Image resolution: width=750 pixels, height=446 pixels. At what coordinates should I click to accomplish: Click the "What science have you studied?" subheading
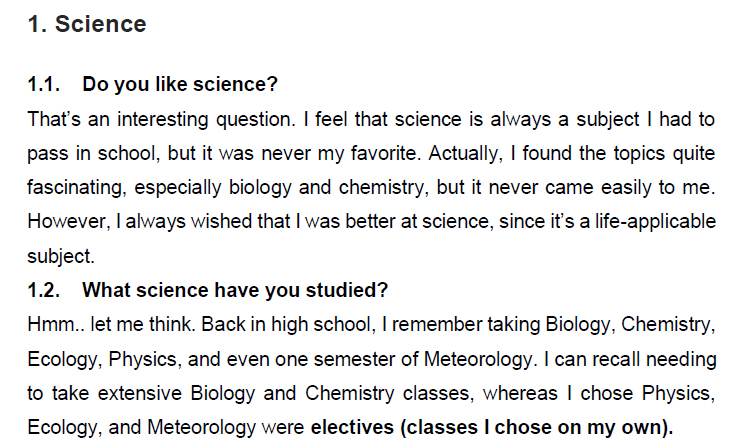pos(235,290)
